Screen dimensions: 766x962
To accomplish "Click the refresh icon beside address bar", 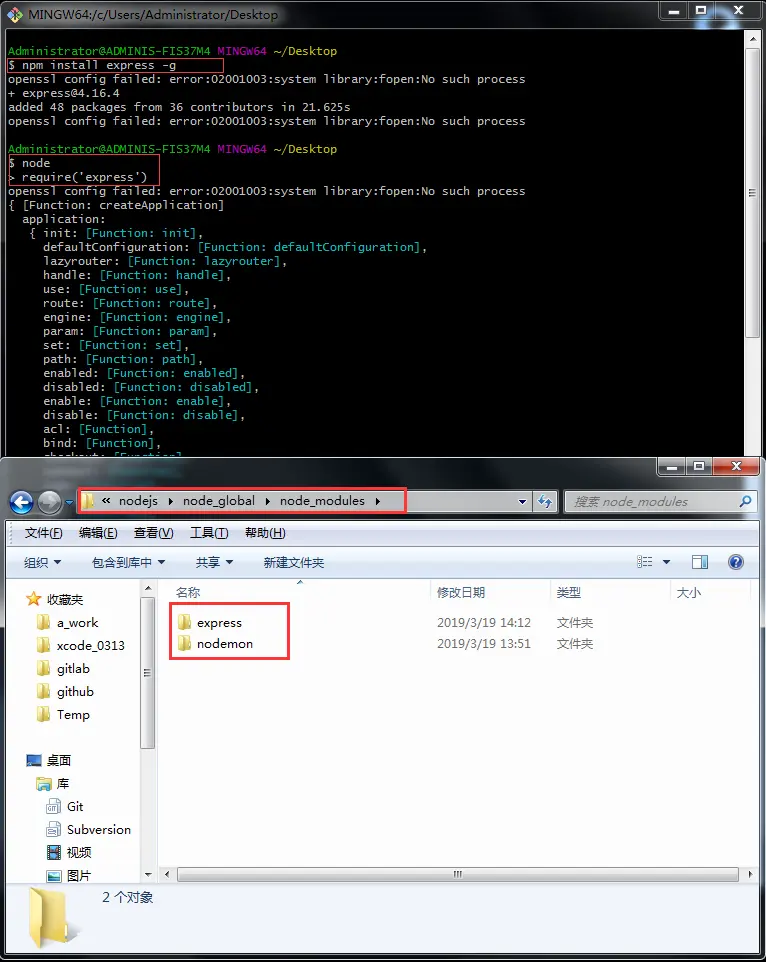I will click(545, 501).
